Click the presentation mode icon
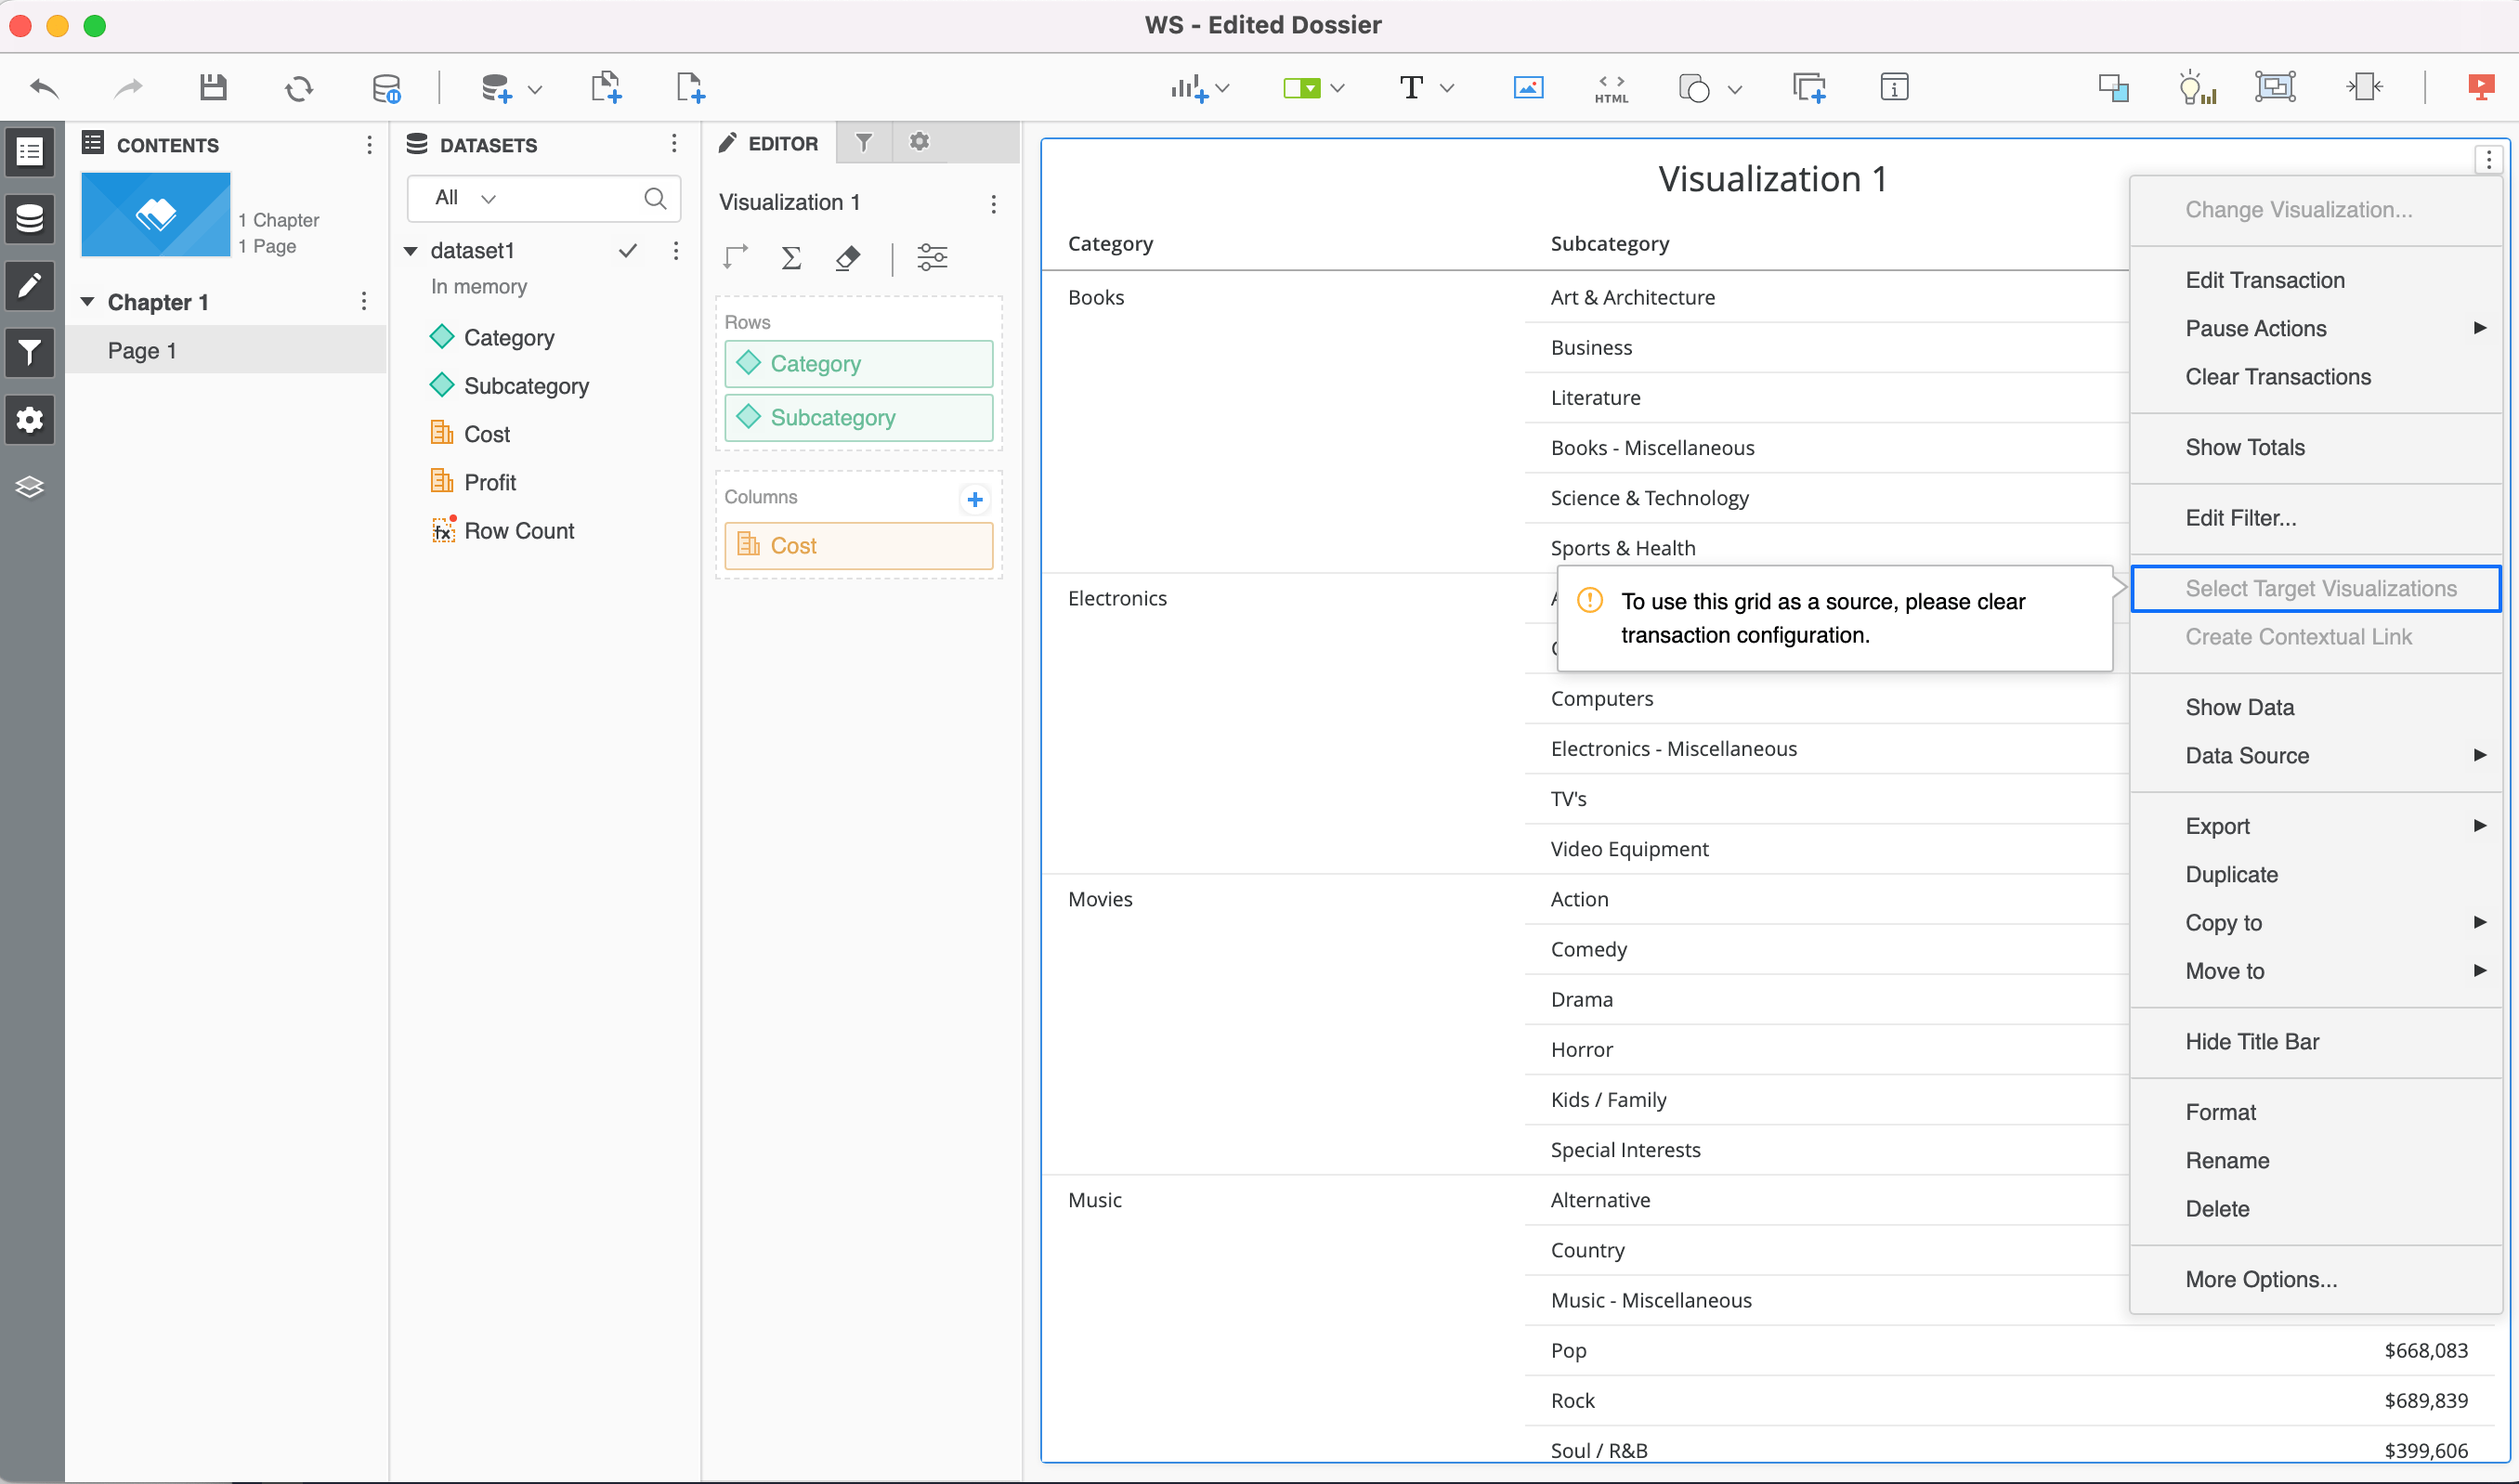 point(2481,88)
